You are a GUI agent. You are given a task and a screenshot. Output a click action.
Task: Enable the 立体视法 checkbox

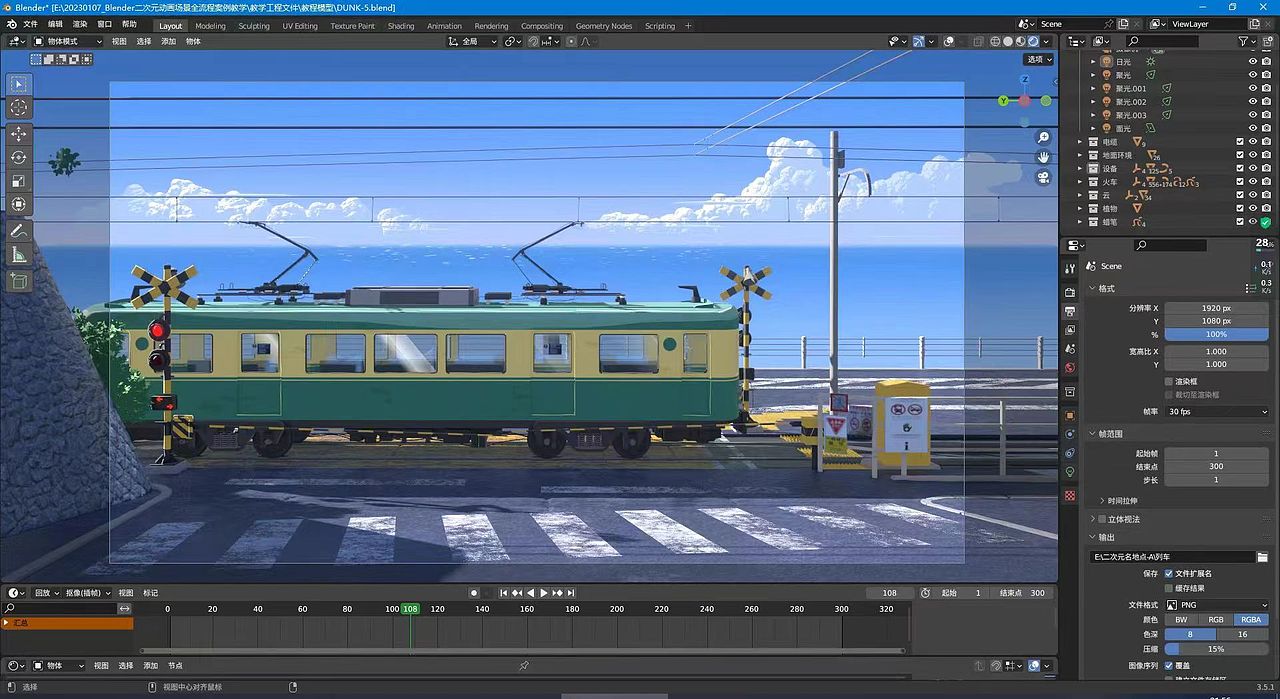[x=1102, y=519]
